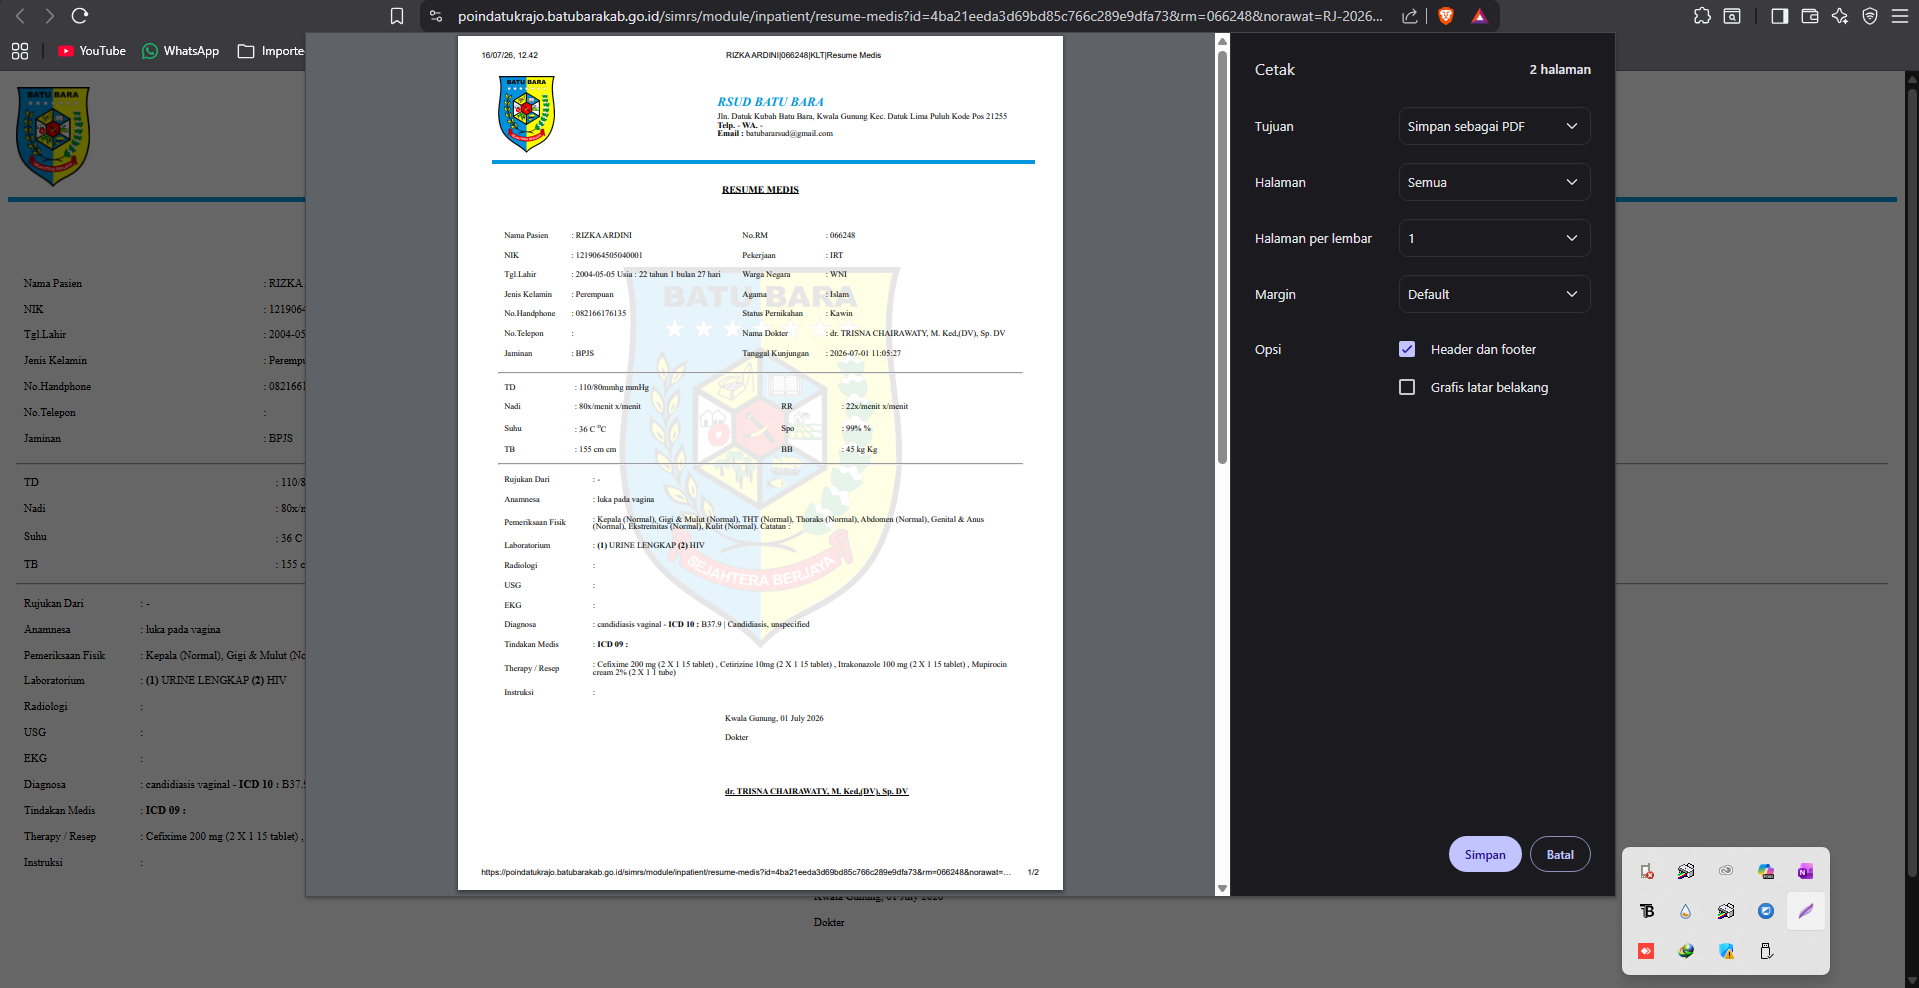Open the Tujuan destination dropdown
1919x988 pixels.
pyautogui.click(x=1494, y=126)
